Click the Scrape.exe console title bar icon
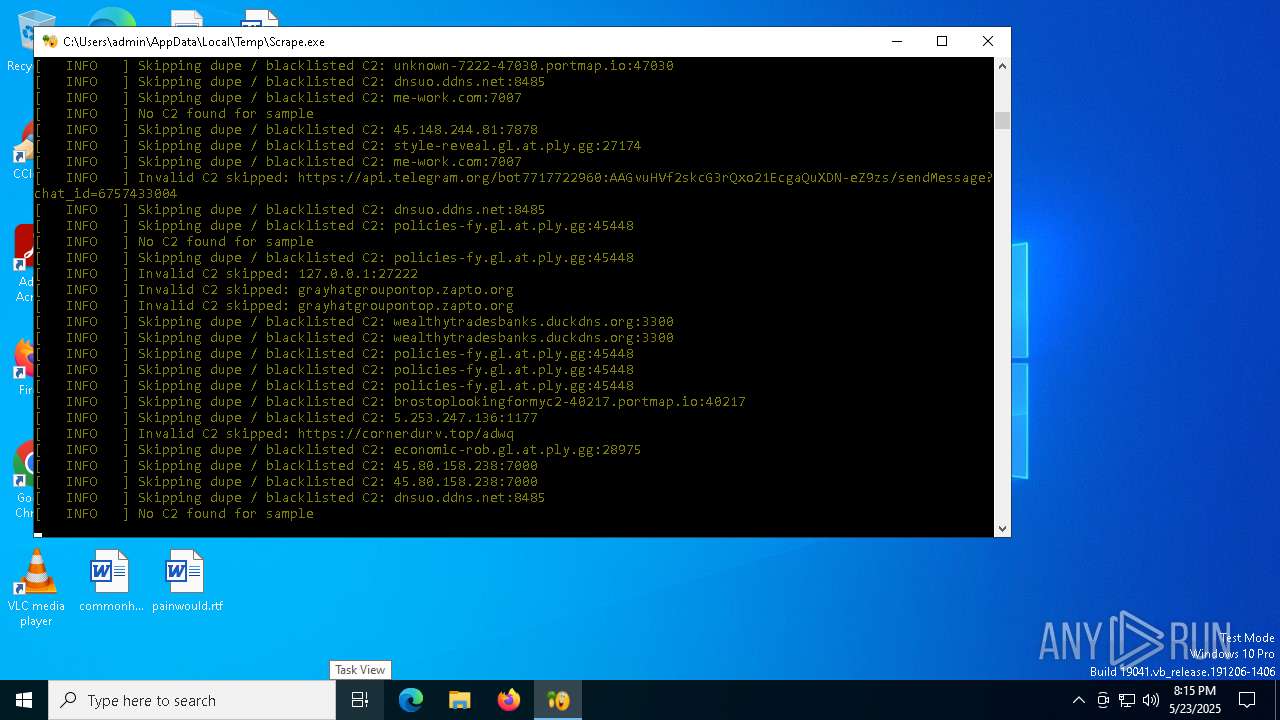The width and height of the screenshot is (1280, 720). pos(50,41)
